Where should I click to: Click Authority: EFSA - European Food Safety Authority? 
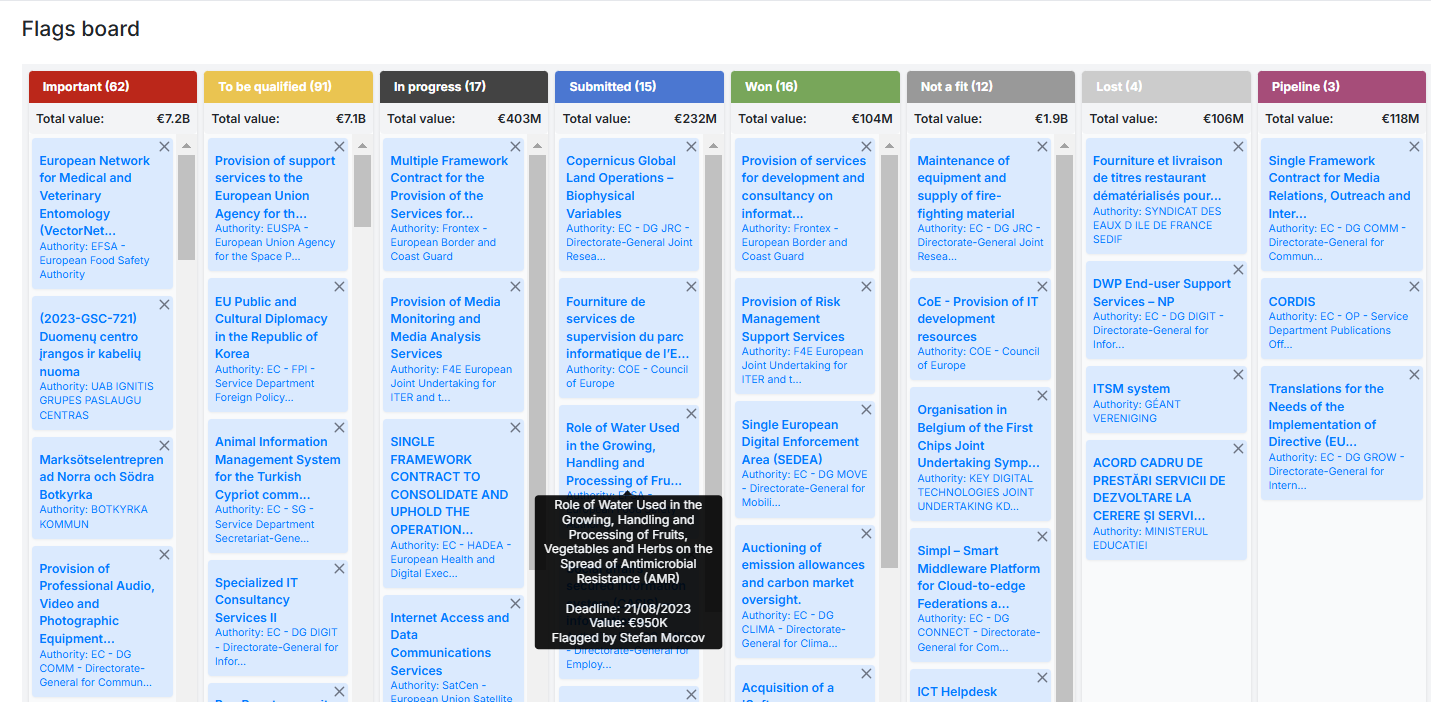(x=94, y=260)
